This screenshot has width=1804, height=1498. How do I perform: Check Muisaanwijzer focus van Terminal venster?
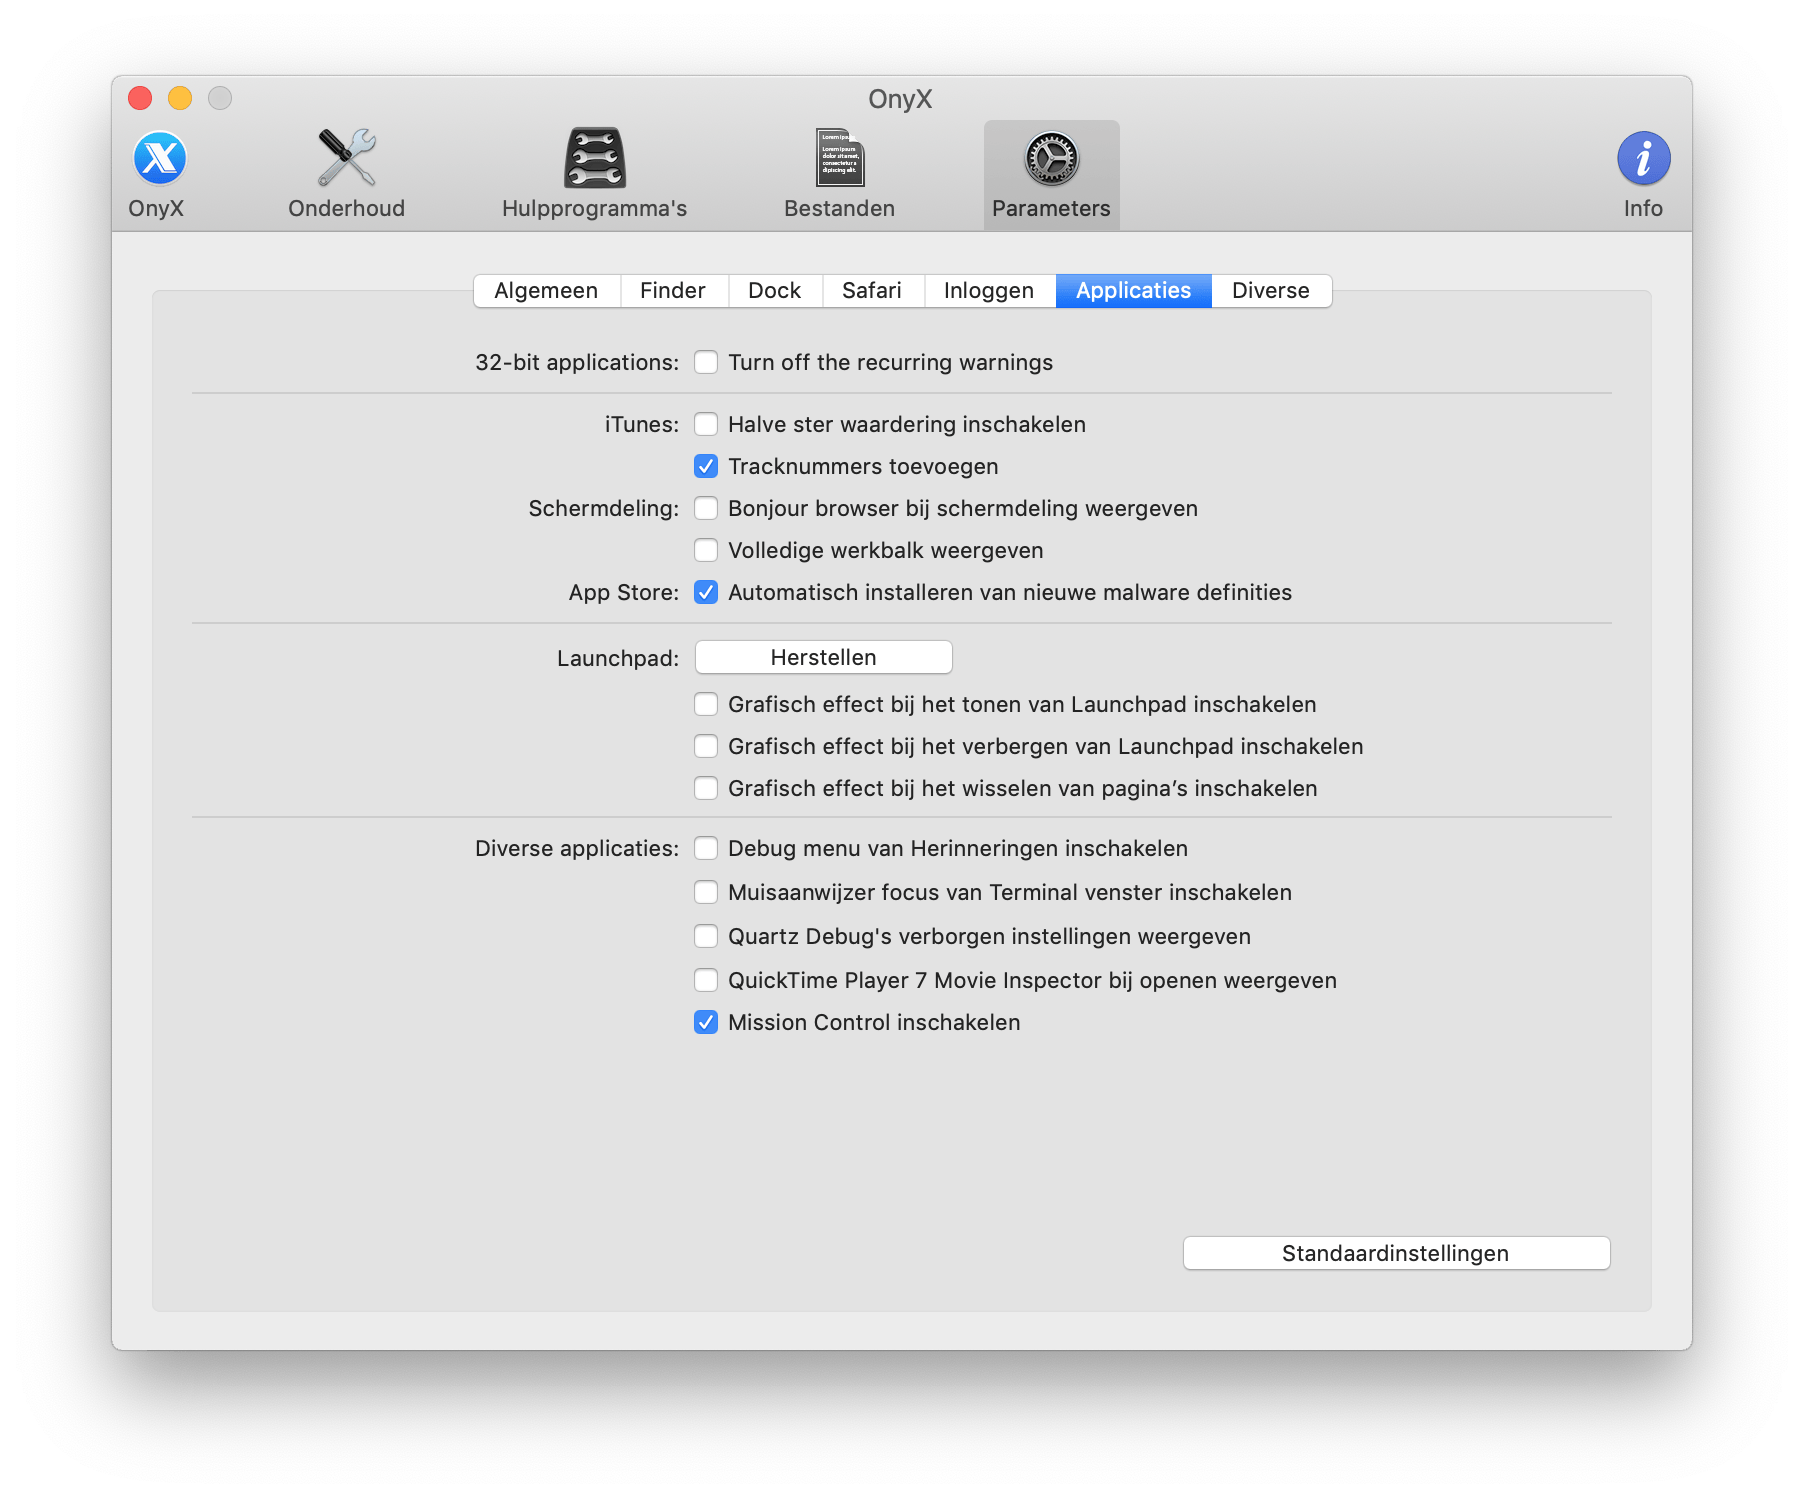tap(706, 892)
